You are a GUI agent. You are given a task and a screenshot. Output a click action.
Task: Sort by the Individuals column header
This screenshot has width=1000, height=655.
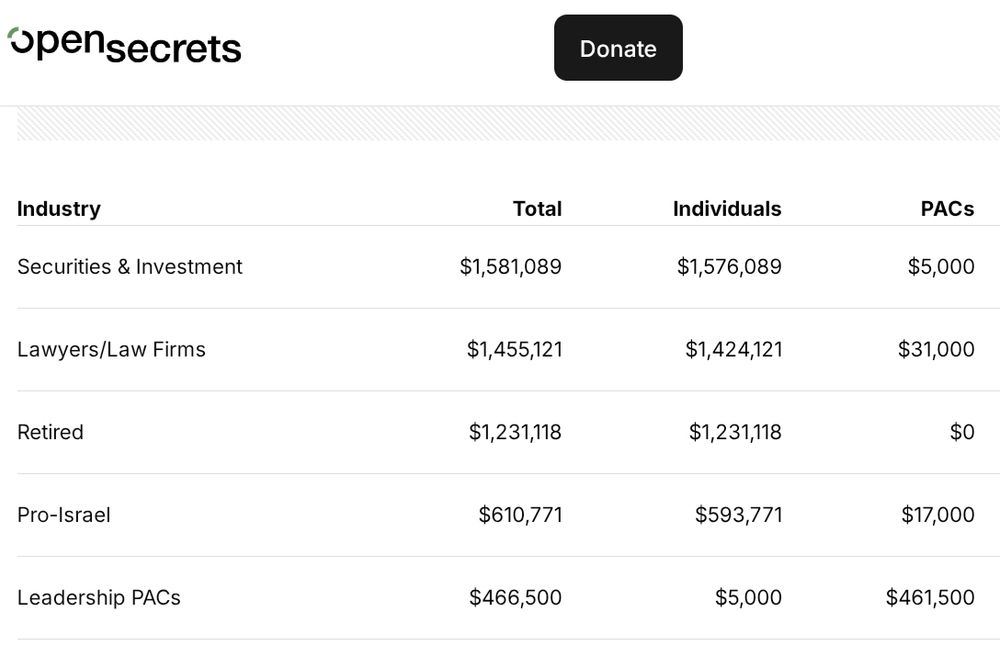[x=727, y=209]
